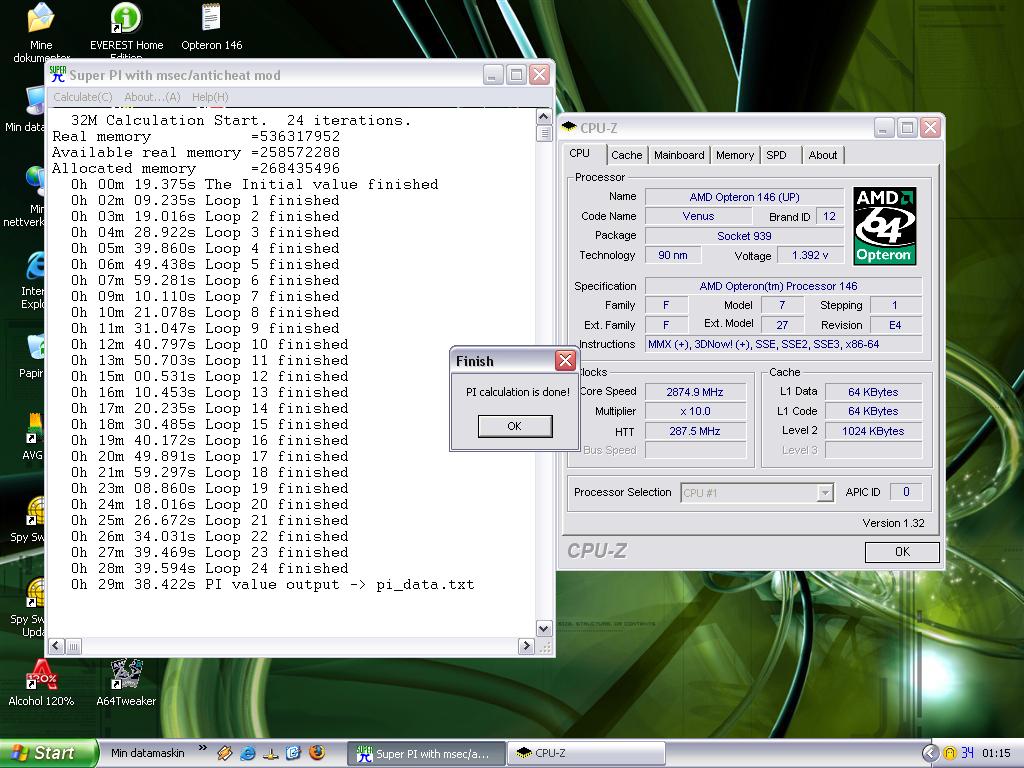Viewport: 1024px width, 768px height.
Task: Switch to the Cache tab in CPU-Z
Action: coord(626,155)
